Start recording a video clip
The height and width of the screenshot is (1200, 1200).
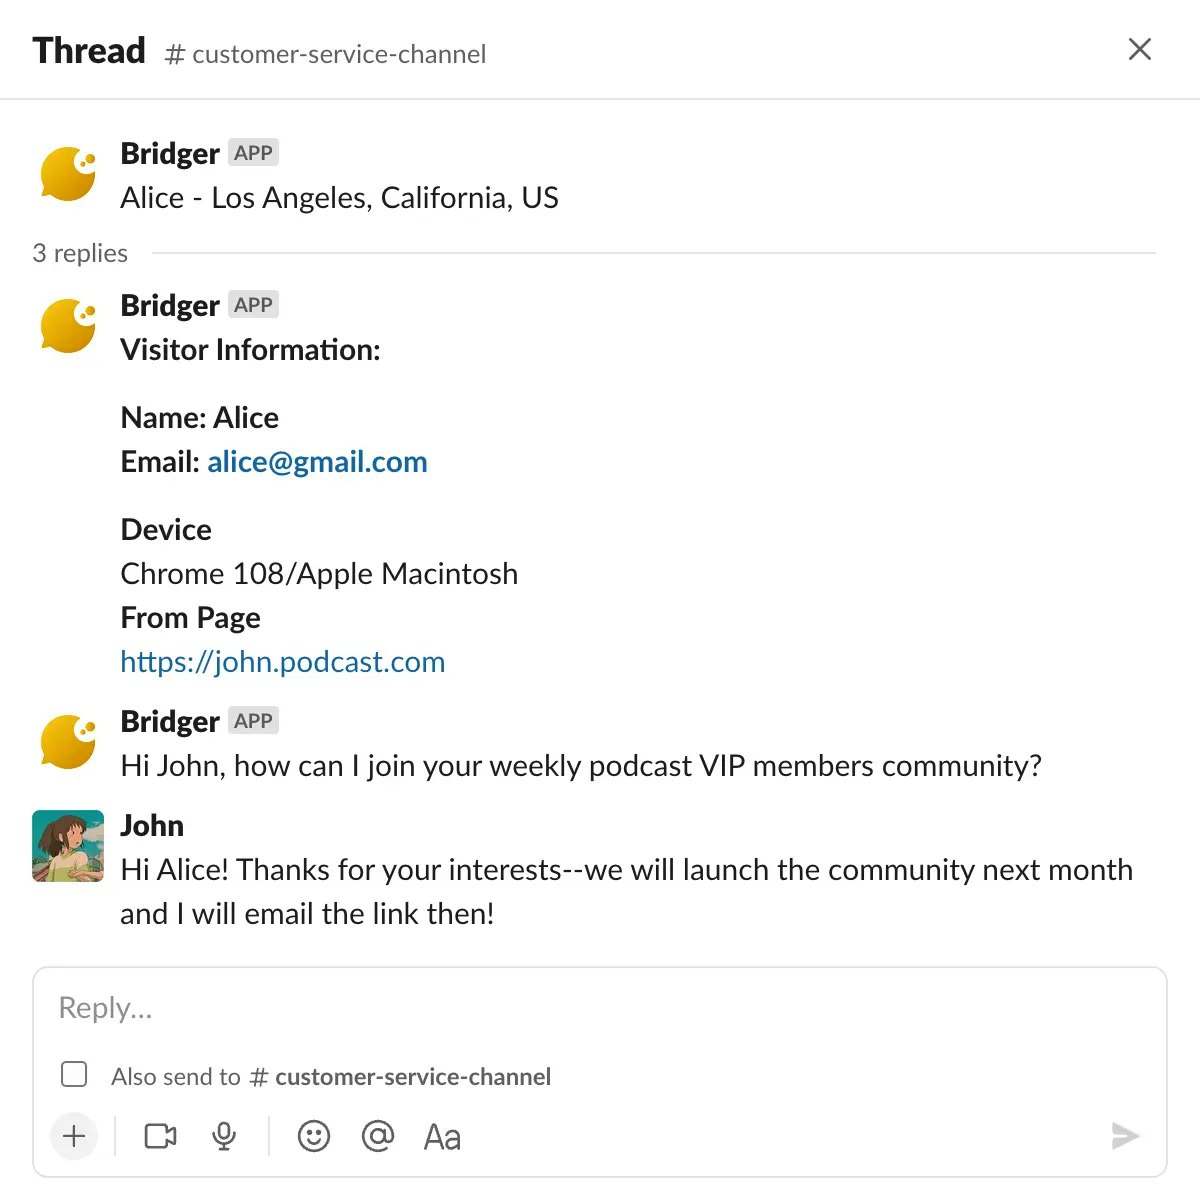click(x=160, y=1136)
